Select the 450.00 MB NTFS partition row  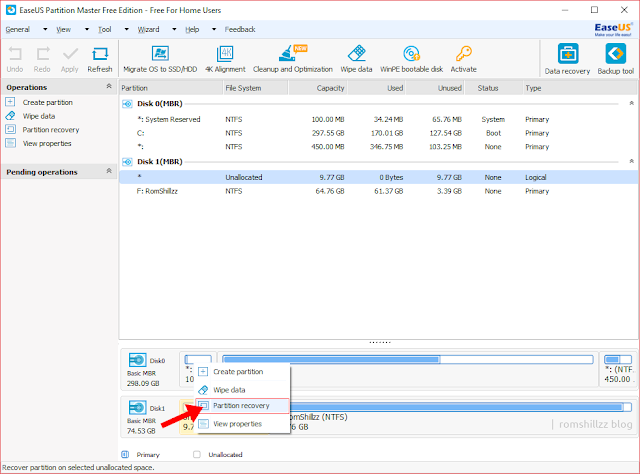(378, 147)
